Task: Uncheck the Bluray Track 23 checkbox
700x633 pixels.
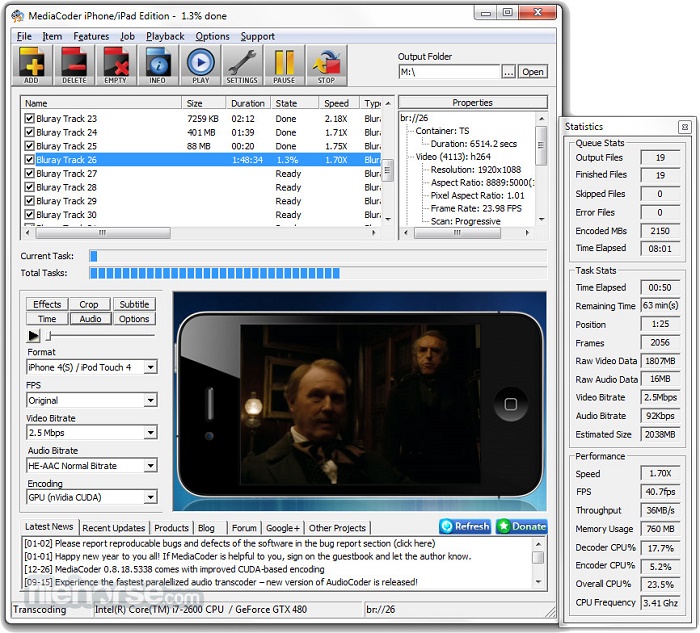Action: click(29, 119)
